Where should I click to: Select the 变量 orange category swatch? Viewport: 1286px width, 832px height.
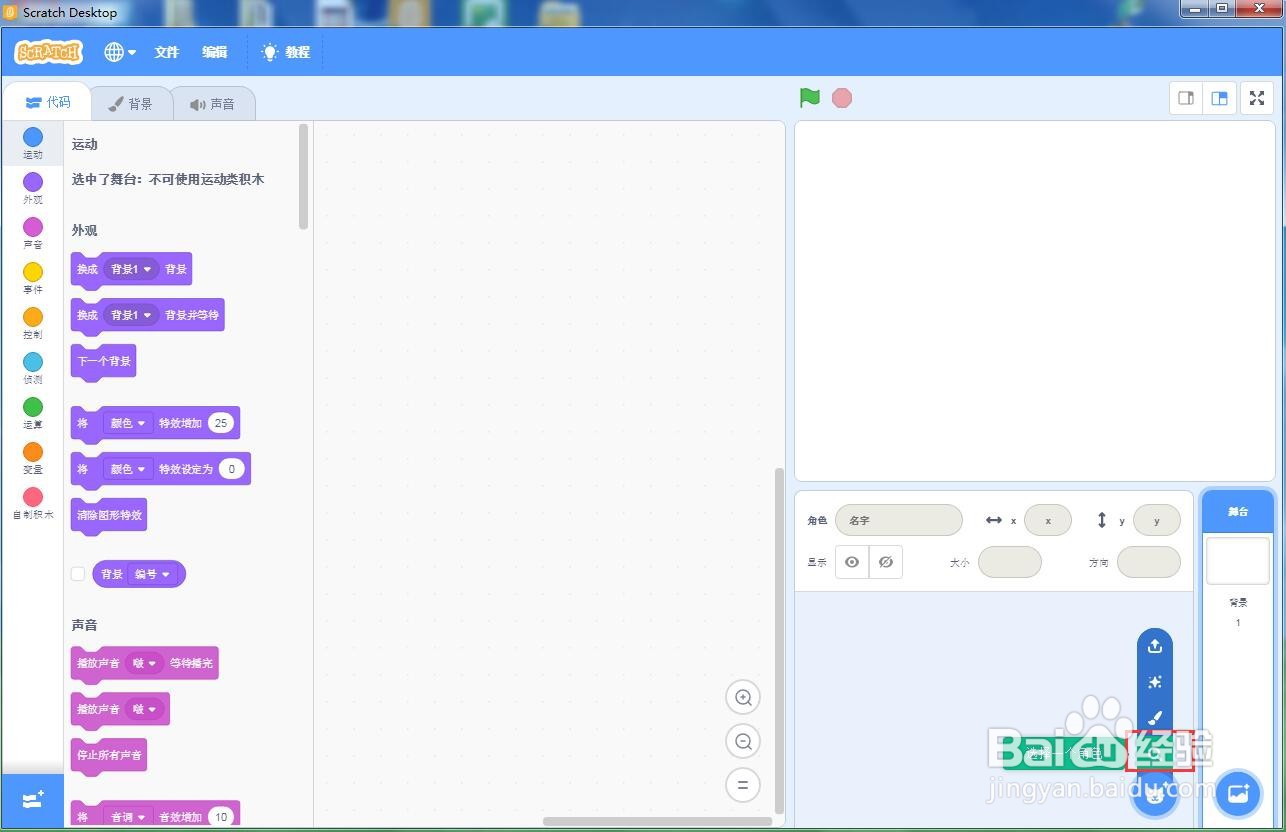[x=33, y=452]
